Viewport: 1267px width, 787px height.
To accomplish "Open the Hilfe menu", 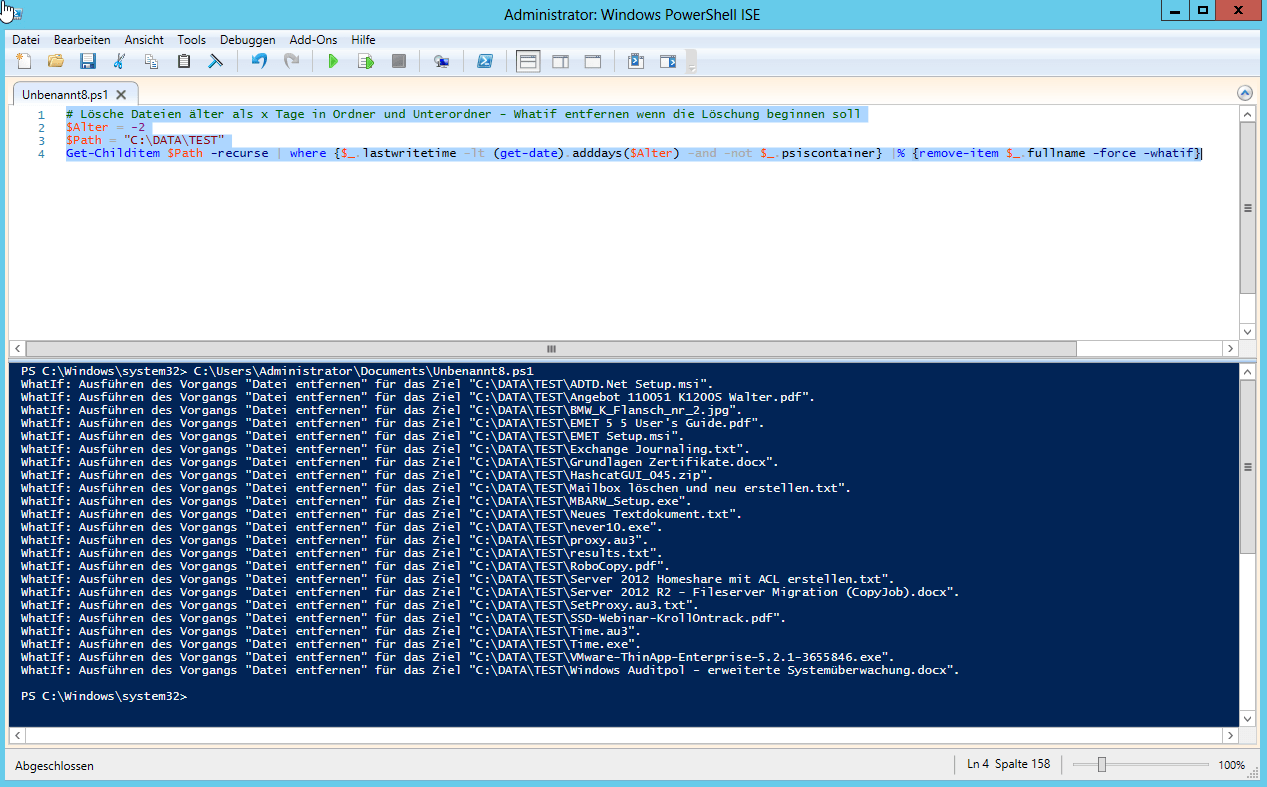I will coord(362,40).
